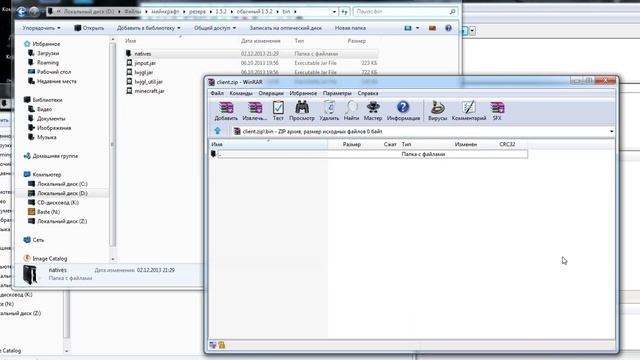Open the WinRAR Параметры menu
Screen dimensions: 640x360
337,93
